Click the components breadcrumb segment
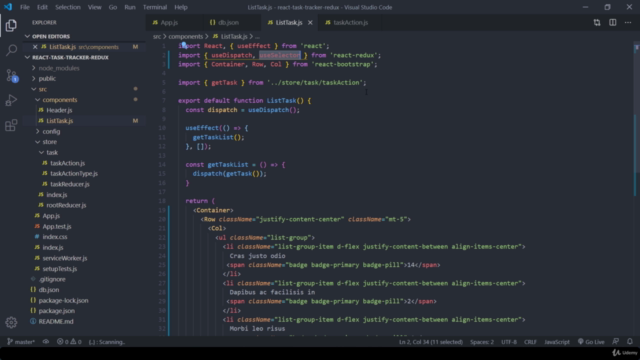Viewport: 640px width, 360px height. pos(185,36)
